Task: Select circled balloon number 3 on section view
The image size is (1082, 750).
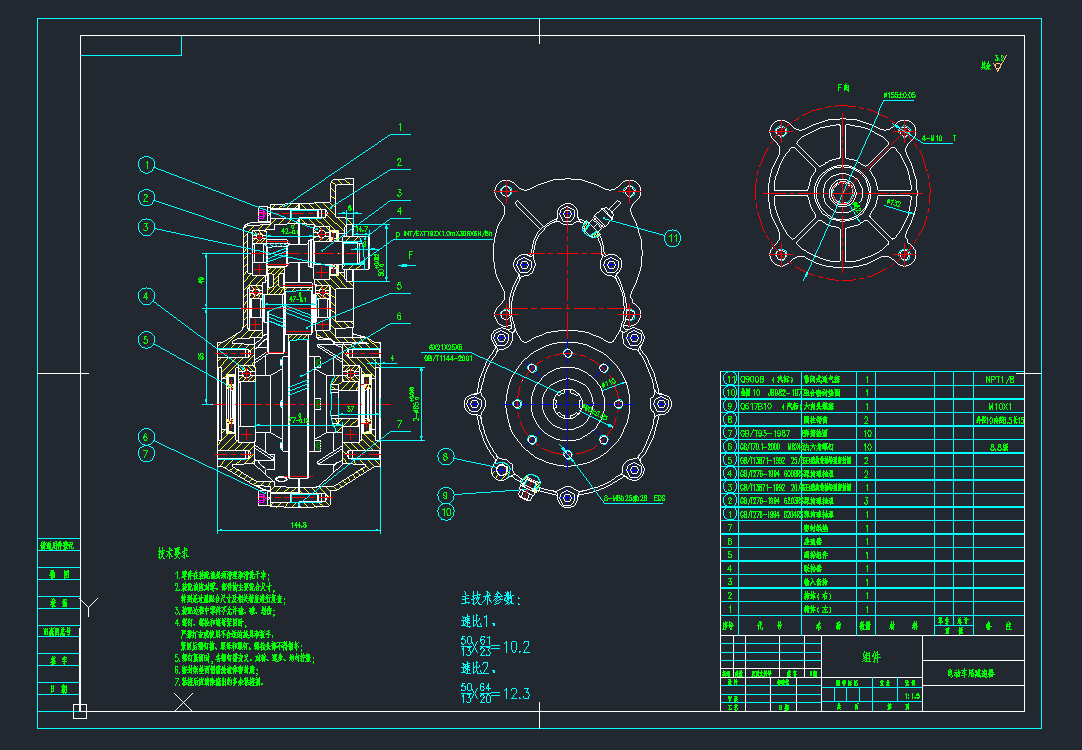Action: point(147,228)
